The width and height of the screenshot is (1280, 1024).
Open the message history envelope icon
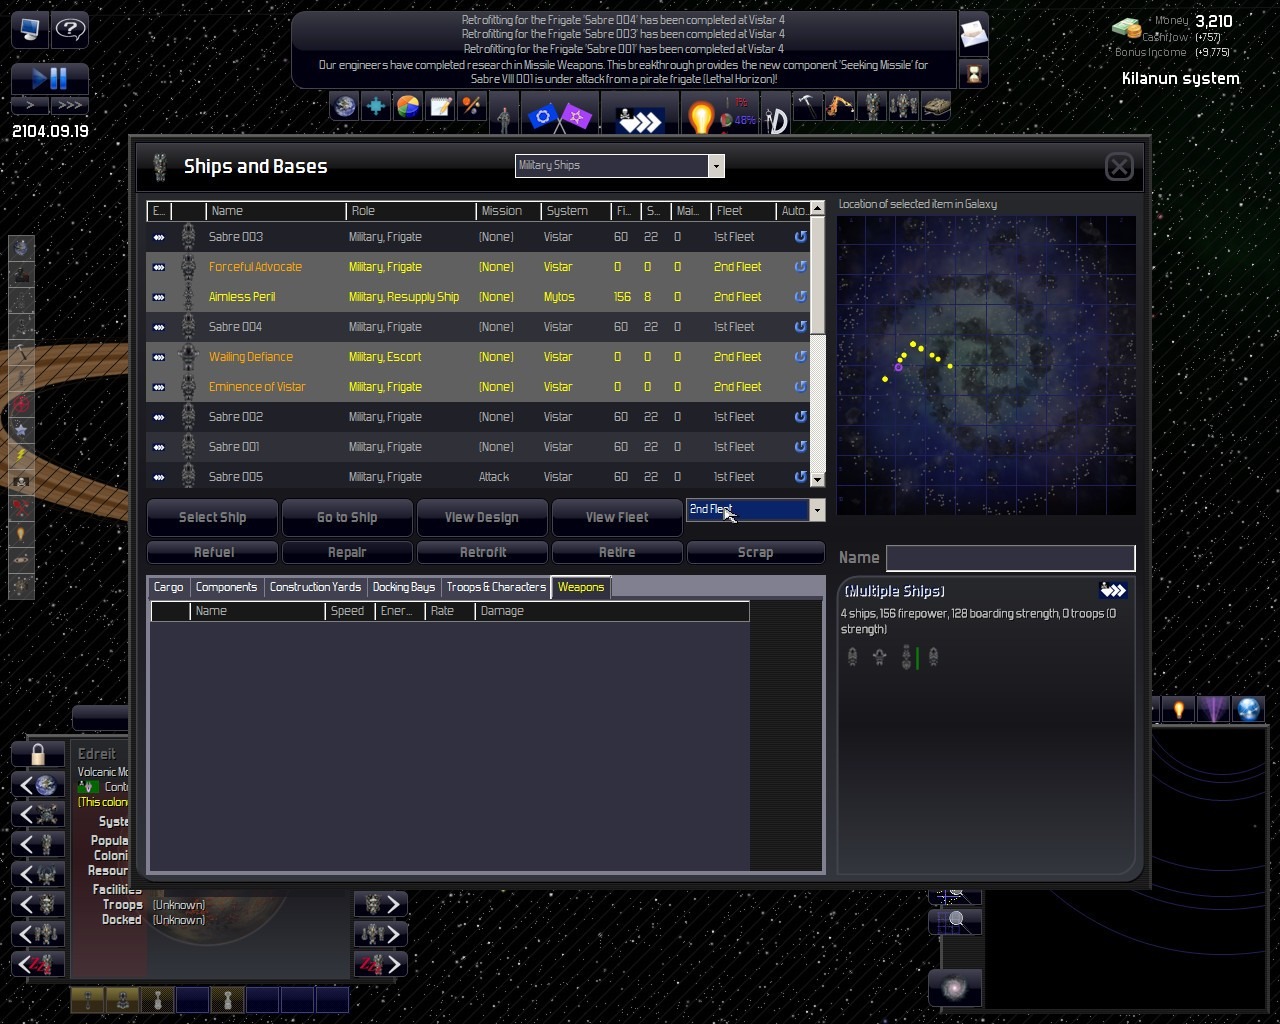click(x=973, y=35)
